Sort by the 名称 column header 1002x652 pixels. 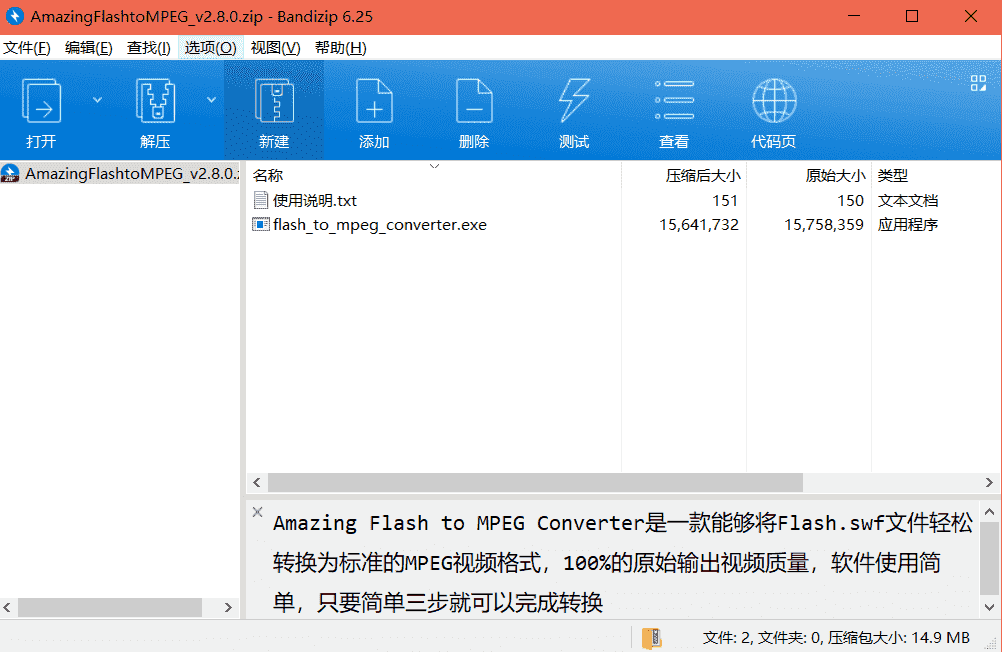coord(434,175)
